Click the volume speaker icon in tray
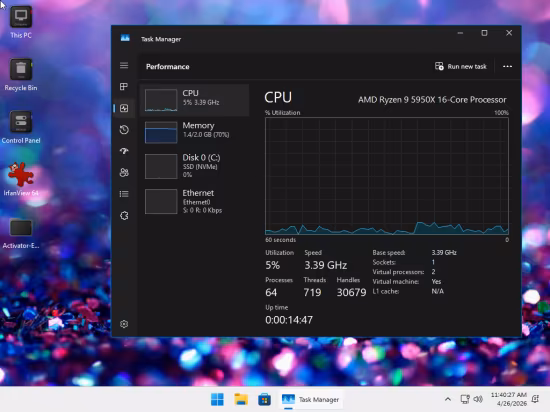Viewport: 550px width, 412px height. coord(478,399)
